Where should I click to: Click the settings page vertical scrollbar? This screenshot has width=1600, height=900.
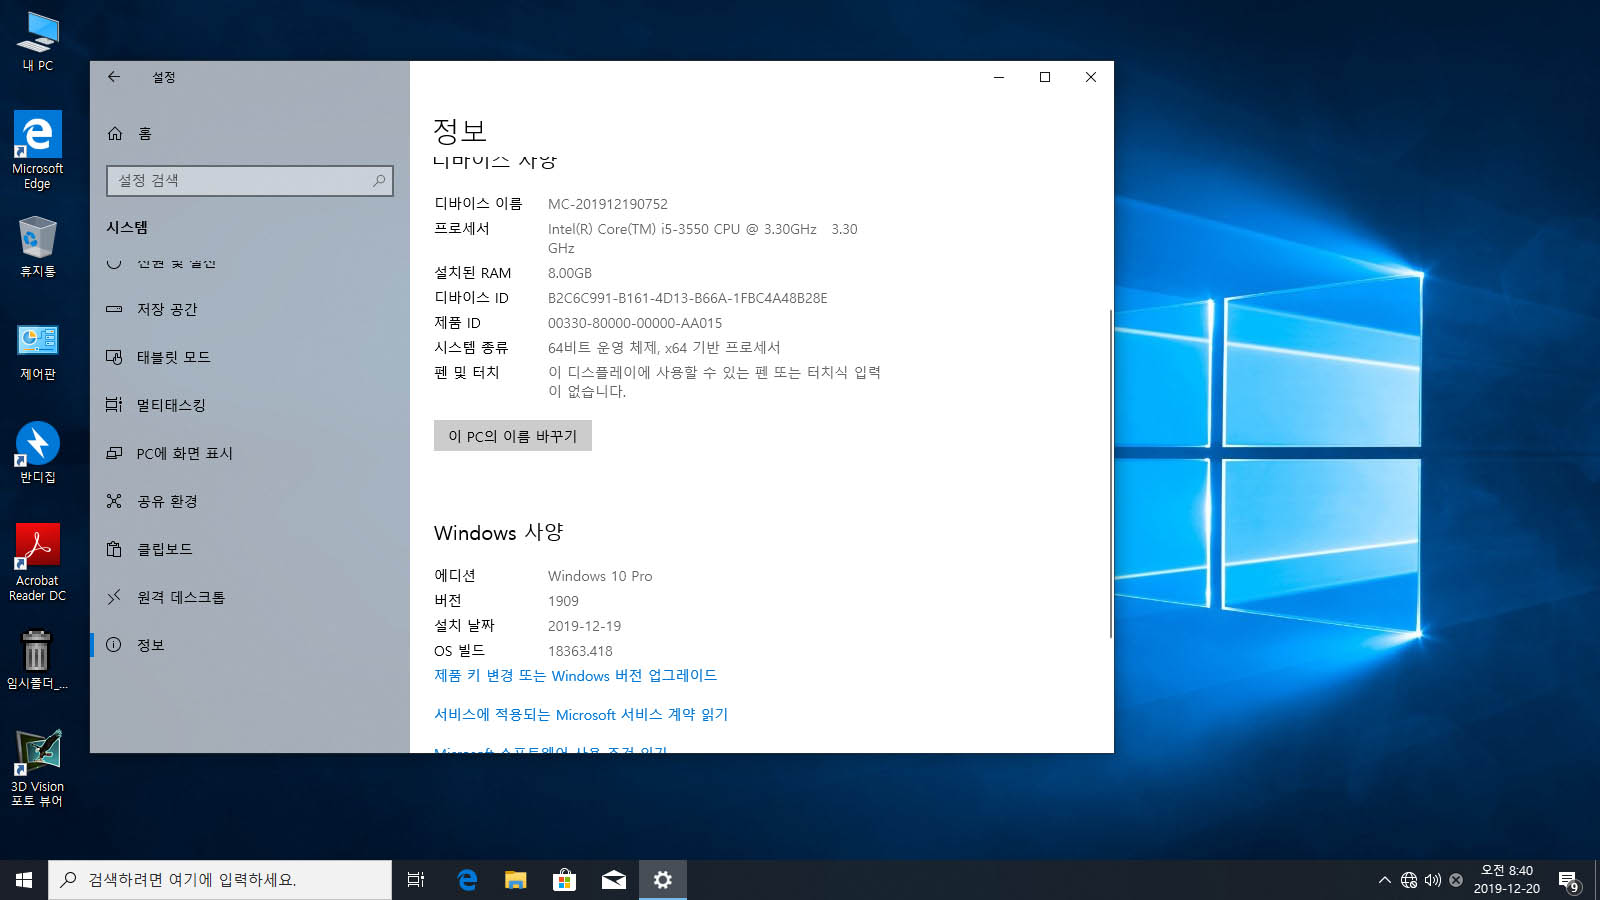1110,473
